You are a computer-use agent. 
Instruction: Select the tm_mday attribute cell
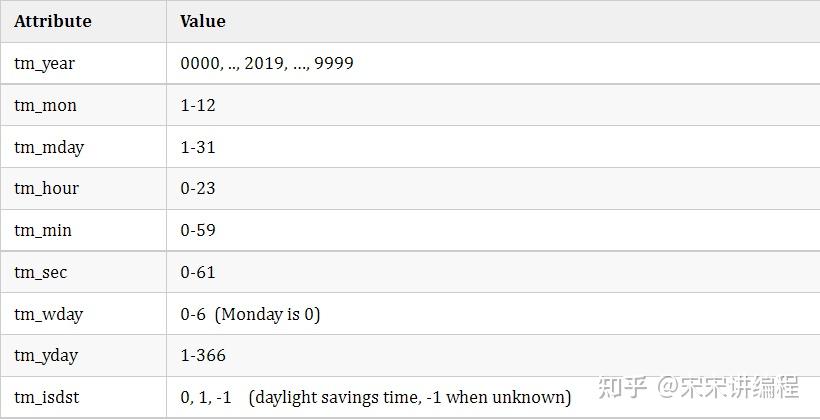point(49,147)
